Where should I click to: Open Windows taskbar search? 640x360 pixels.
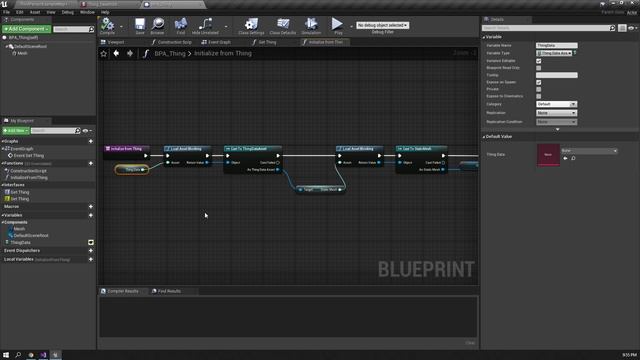point(18,355)
